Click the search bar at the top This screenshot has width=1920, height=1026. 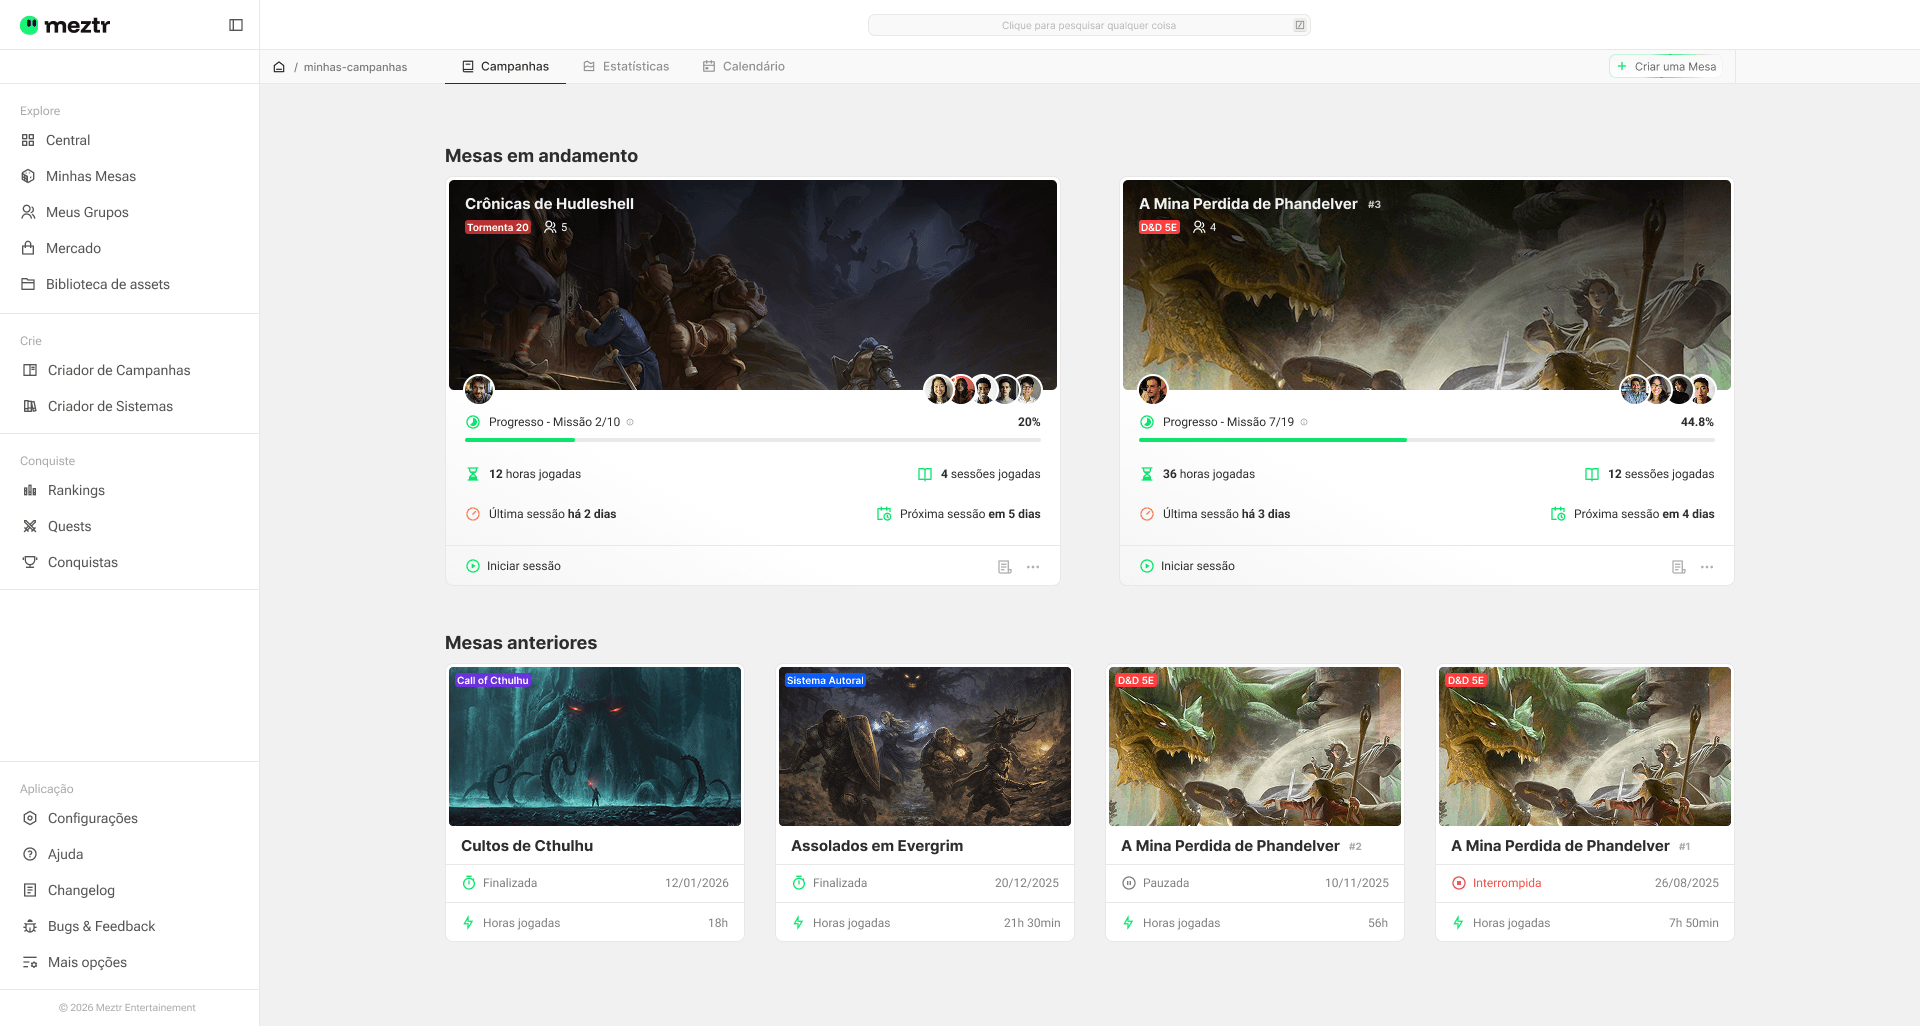1088,25
